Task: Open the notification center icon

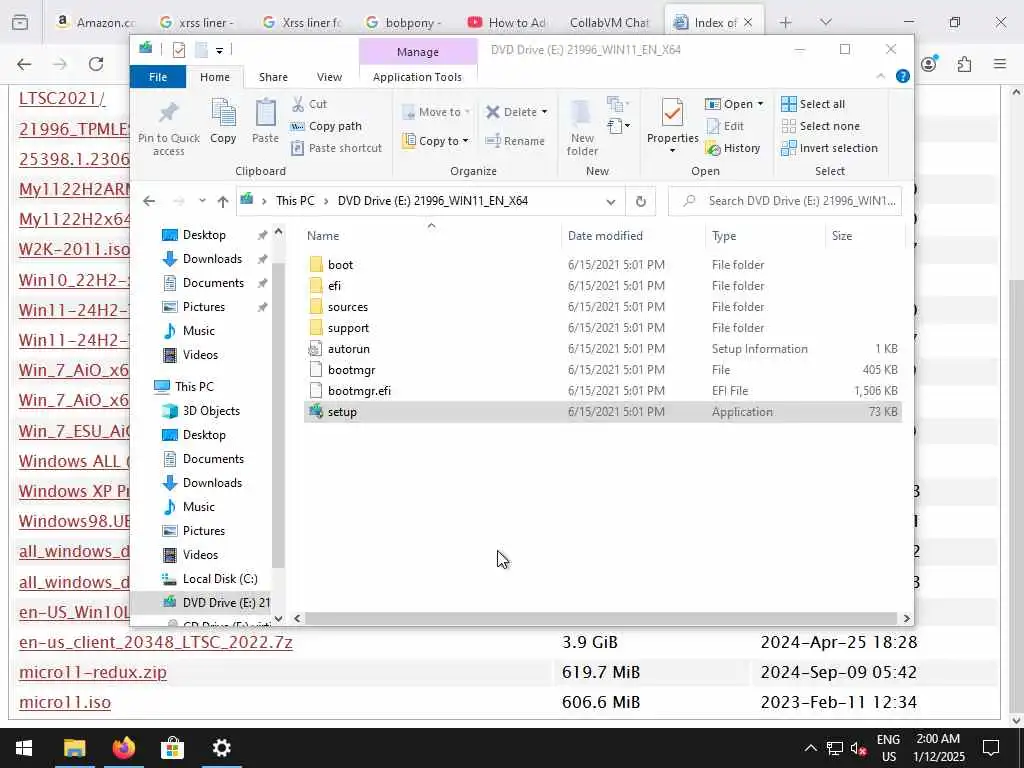Action: coord(991,748)
